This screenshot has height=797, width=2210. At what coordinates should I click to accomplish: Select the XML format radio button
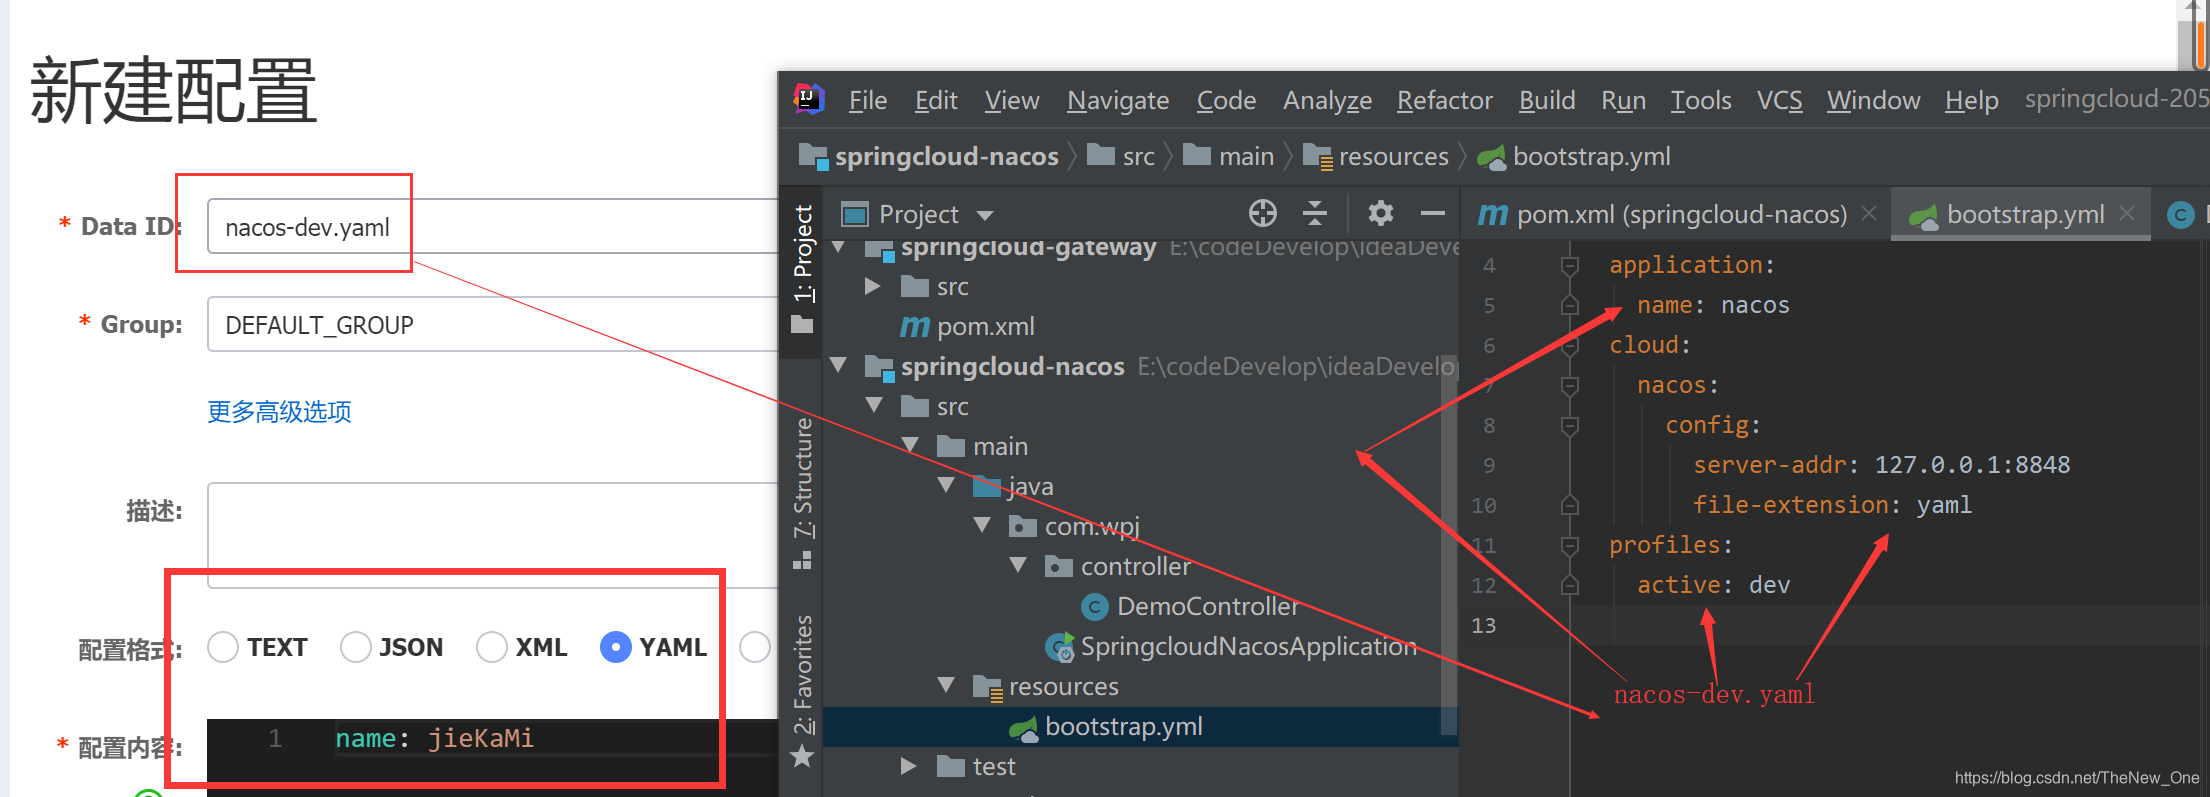(492, 647)
